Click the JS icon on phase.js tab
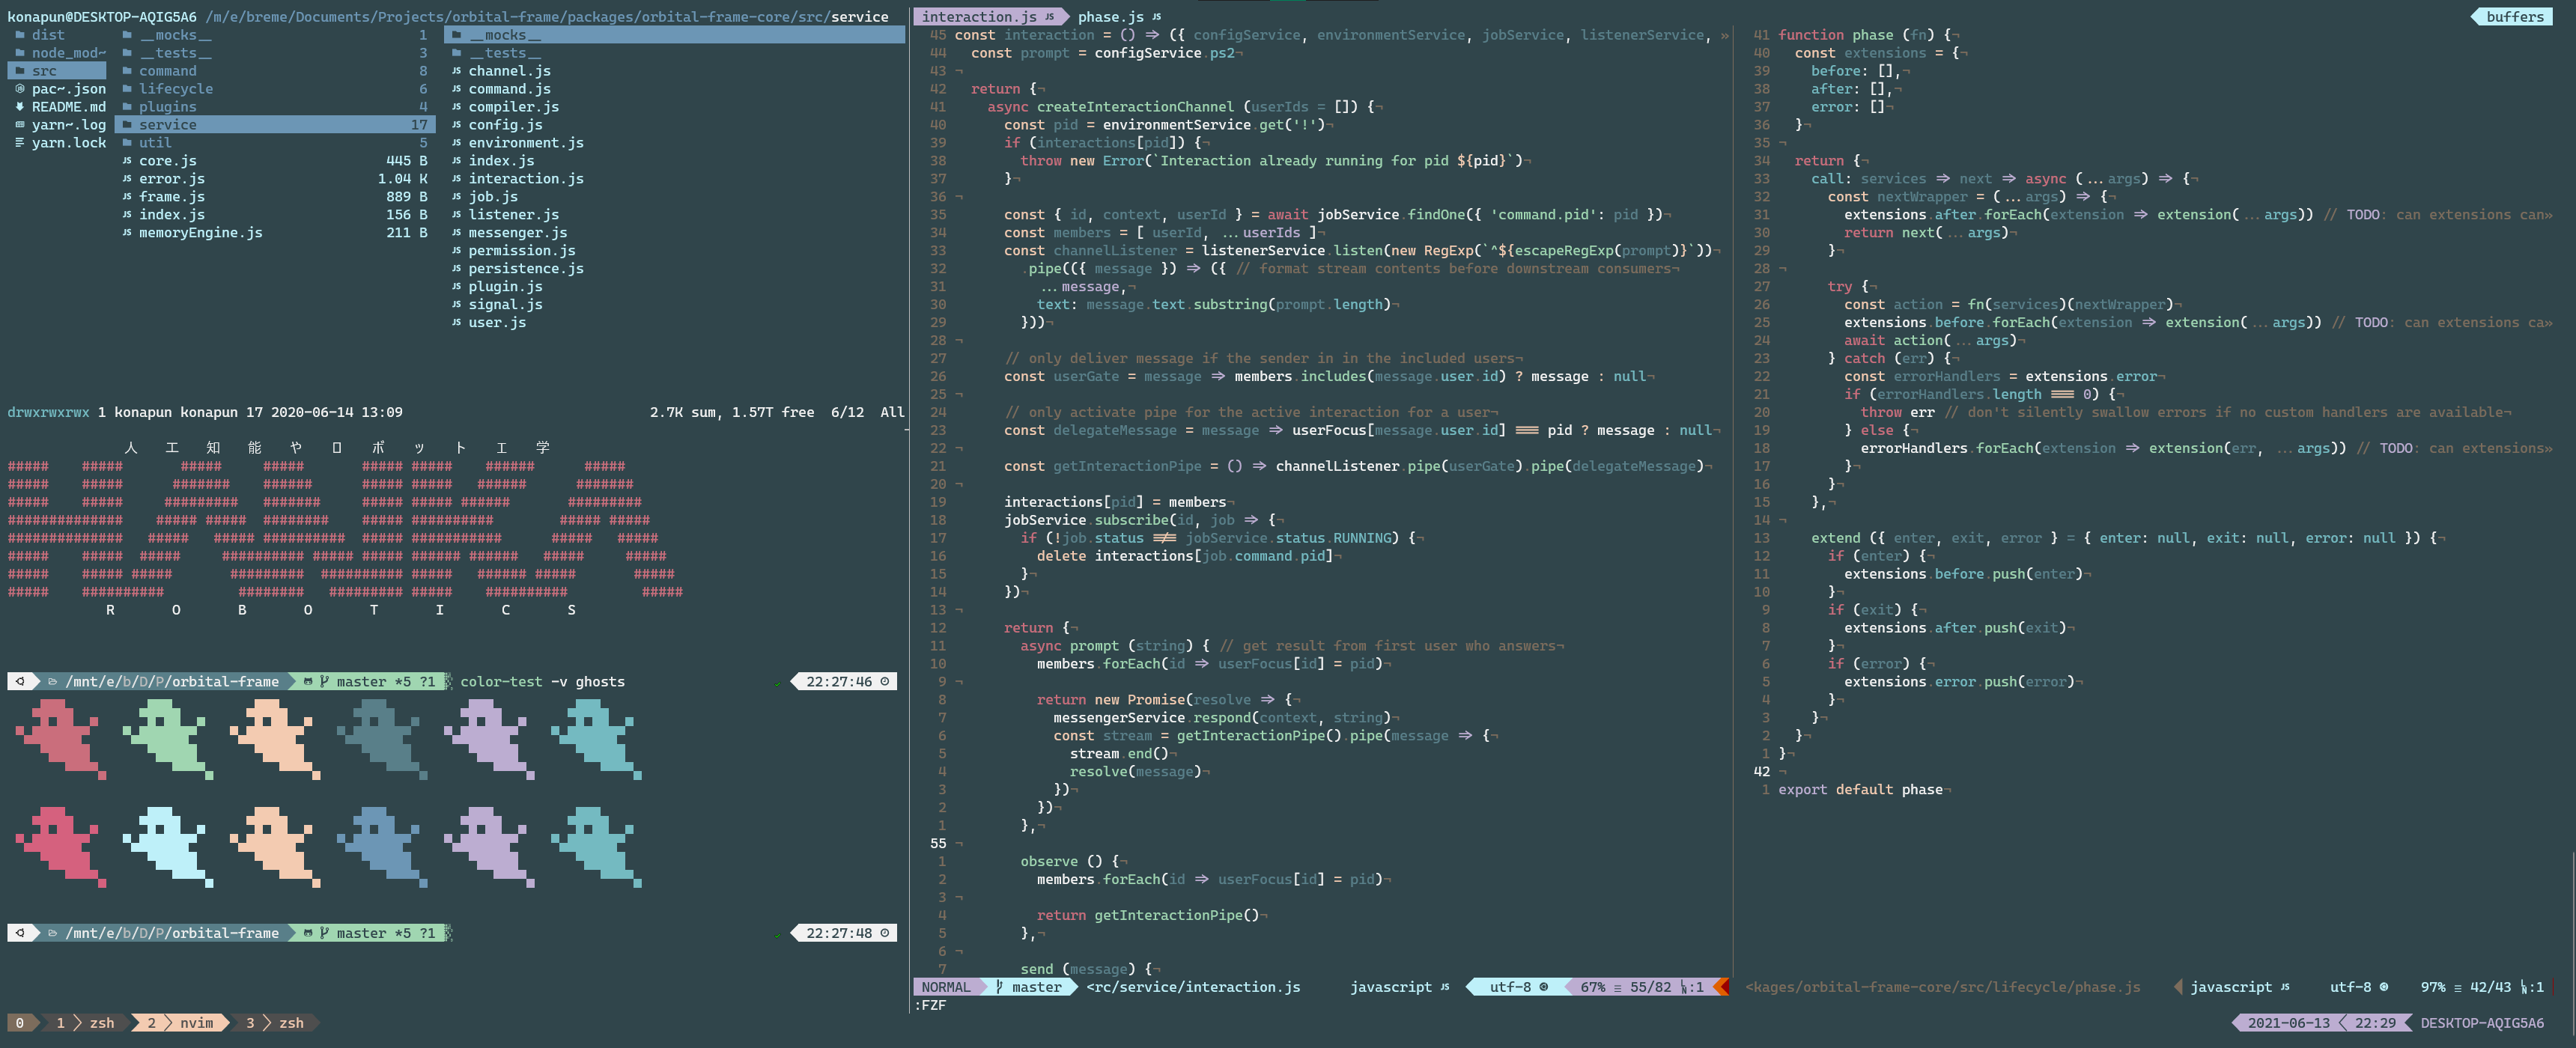Viewport: 2576px width, 1048px height. (x=1156, y=17)
